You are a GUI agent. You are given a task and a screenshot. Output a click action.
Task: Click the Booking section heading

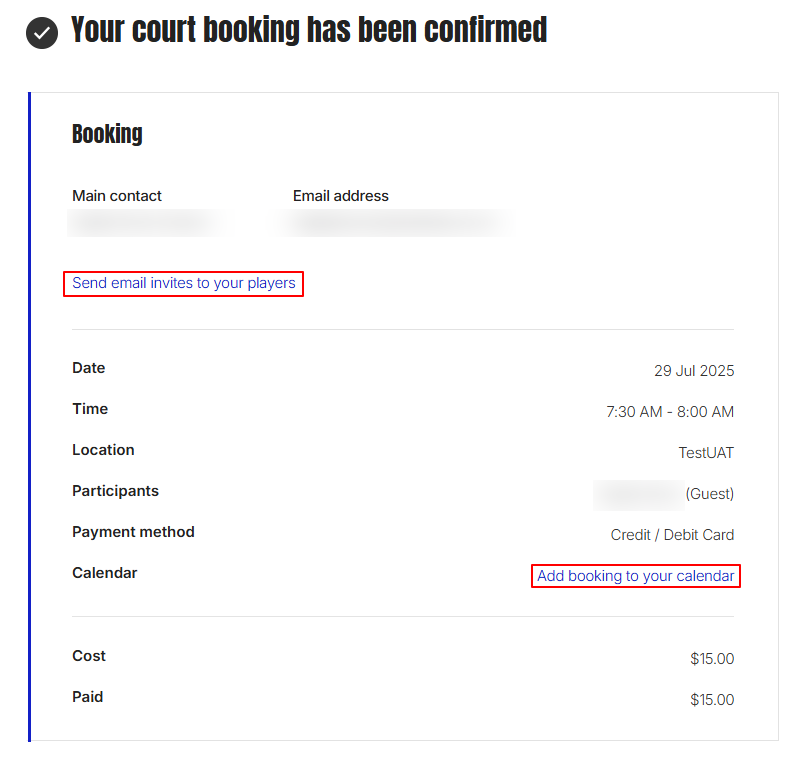pos(107,134)
